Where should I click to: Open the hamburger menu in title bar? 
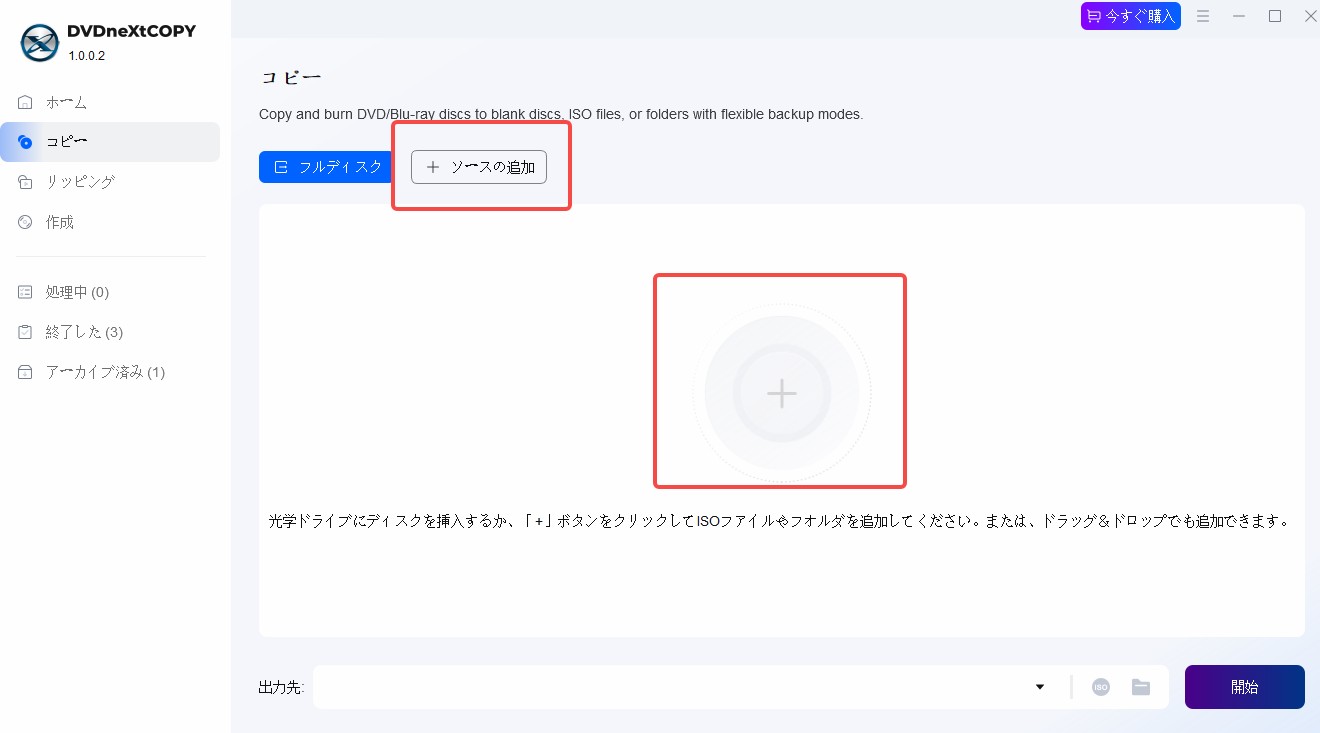click(x=1204, y=16)
